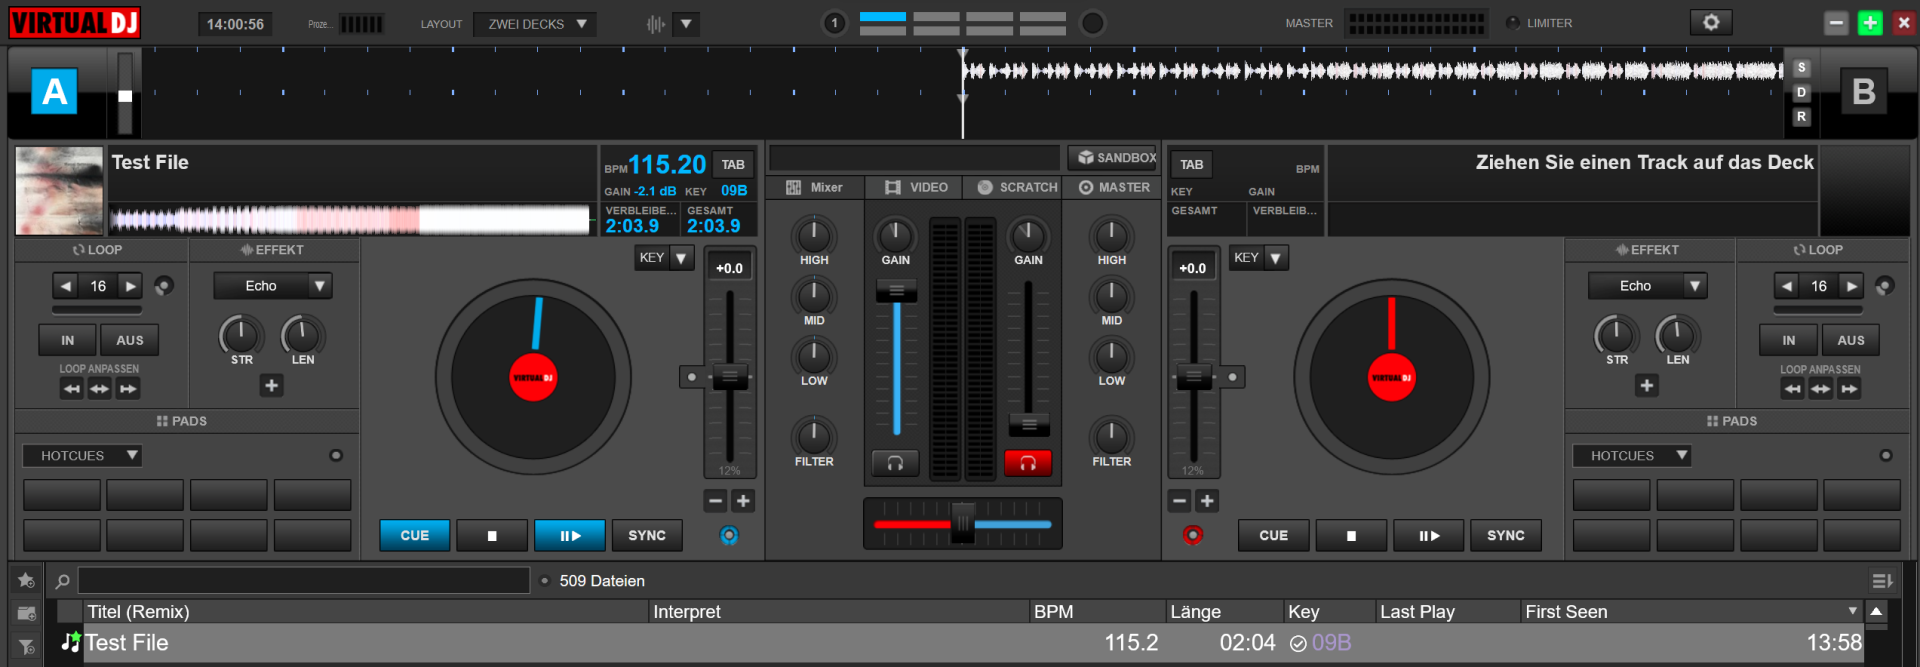Open deck B KEY dropdown

pyautogui.click(x=1259, y=258)
